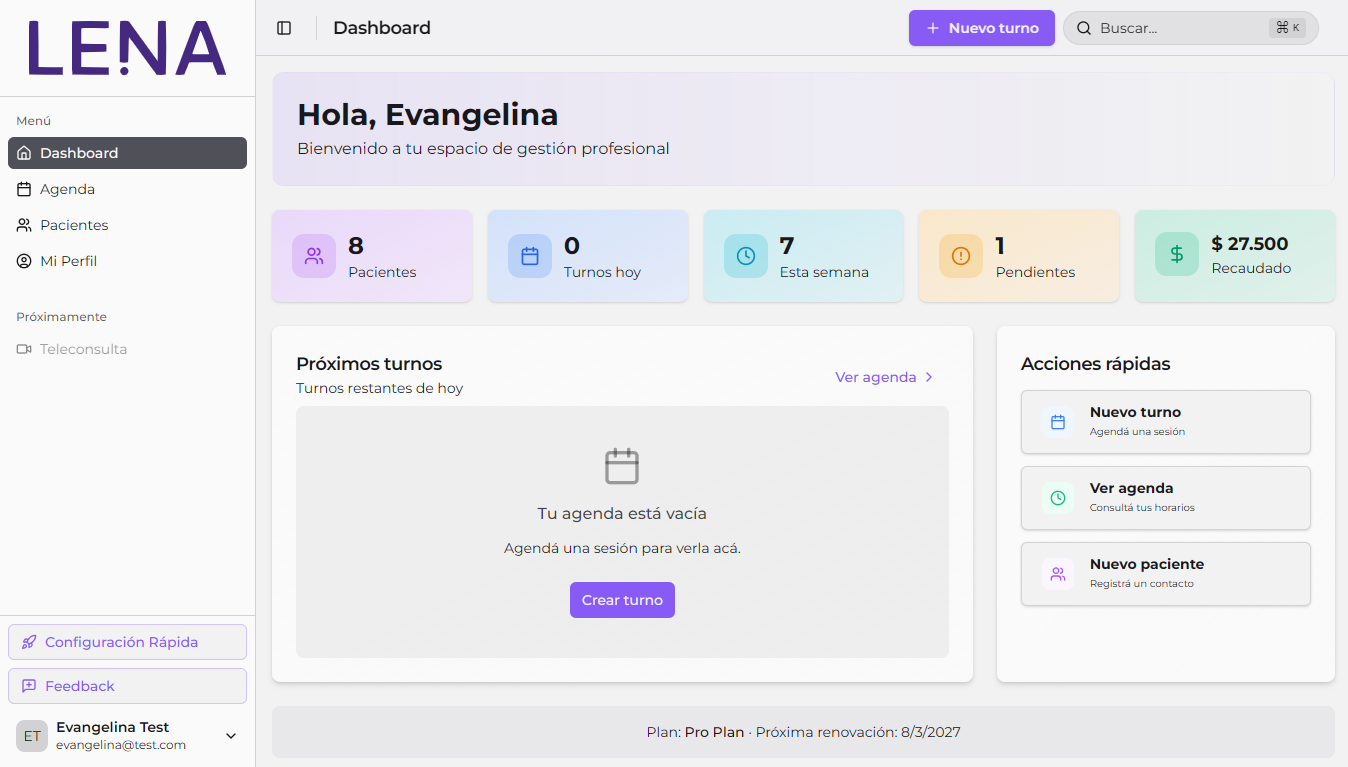Open the Nuevo paciente quick action
Viewport: 1348px width, 767px height.
1166,574
